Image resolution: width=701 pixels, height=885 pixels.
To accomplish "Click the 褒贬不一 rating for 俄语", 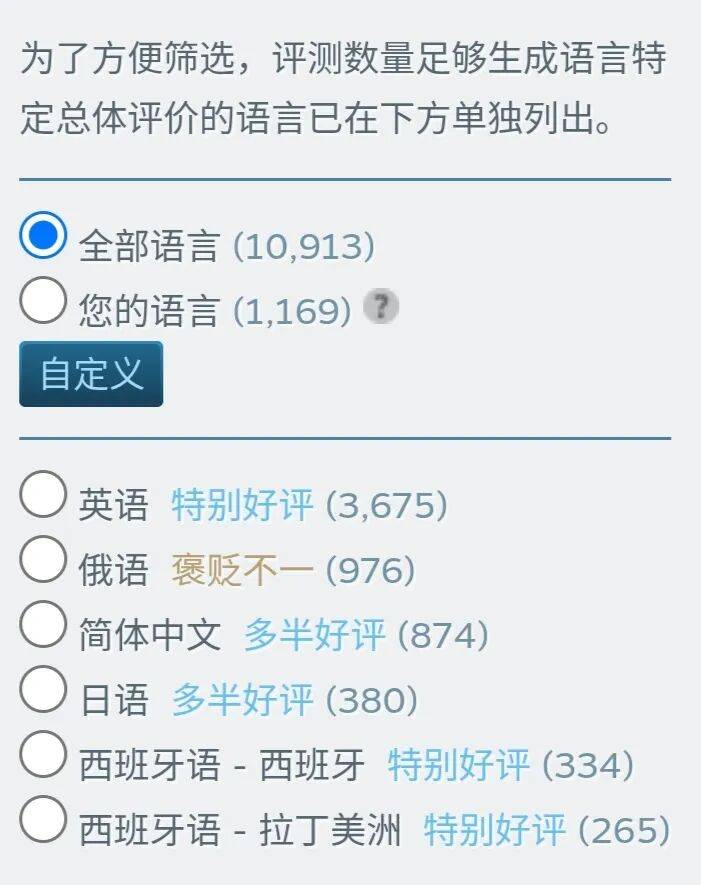I will coord(242,570).
